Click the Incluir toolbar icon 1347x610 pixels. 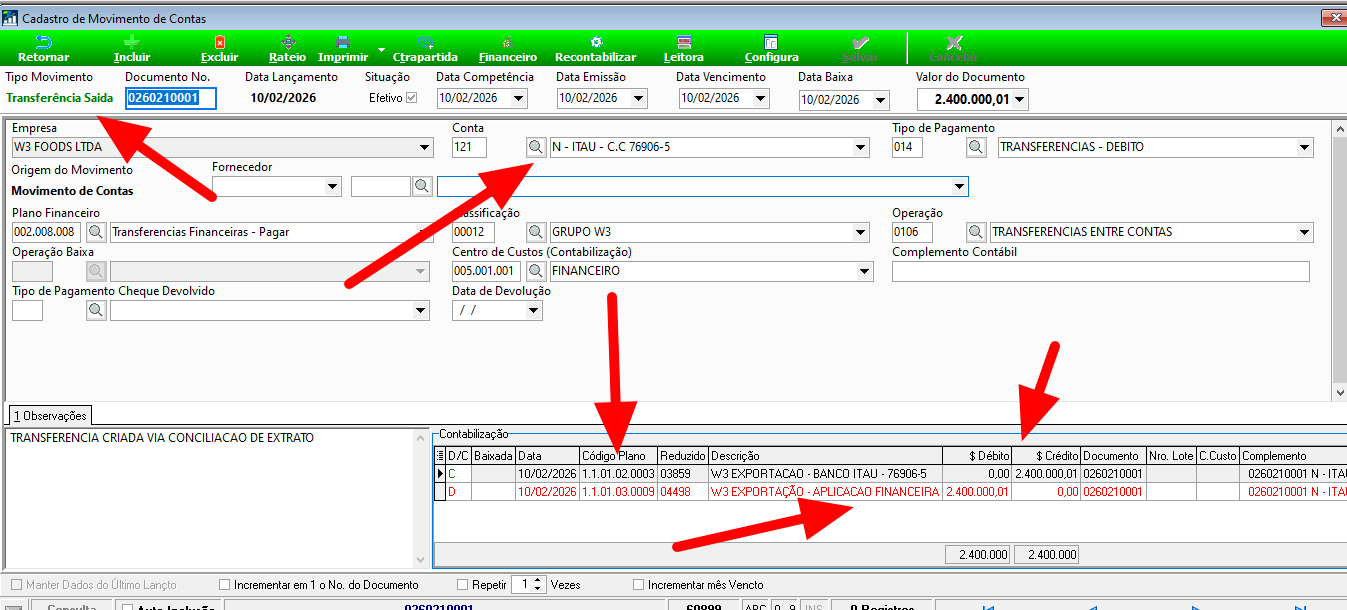(132, 42)
